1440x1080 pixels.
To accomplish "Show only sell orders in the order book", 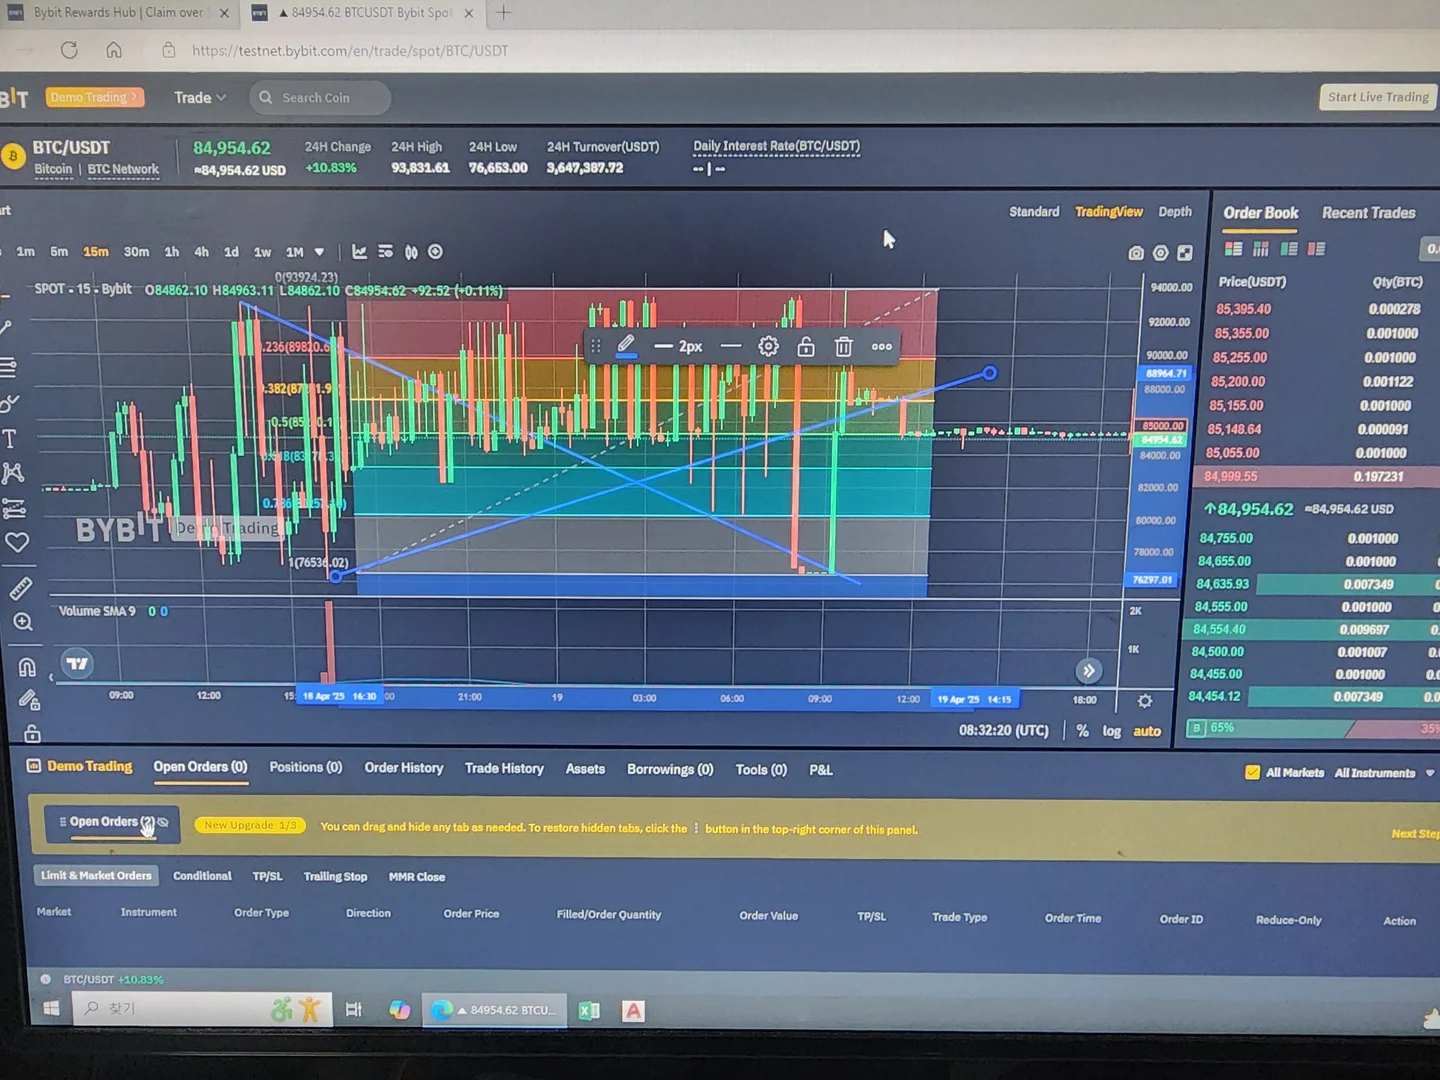I will 1316,248.
